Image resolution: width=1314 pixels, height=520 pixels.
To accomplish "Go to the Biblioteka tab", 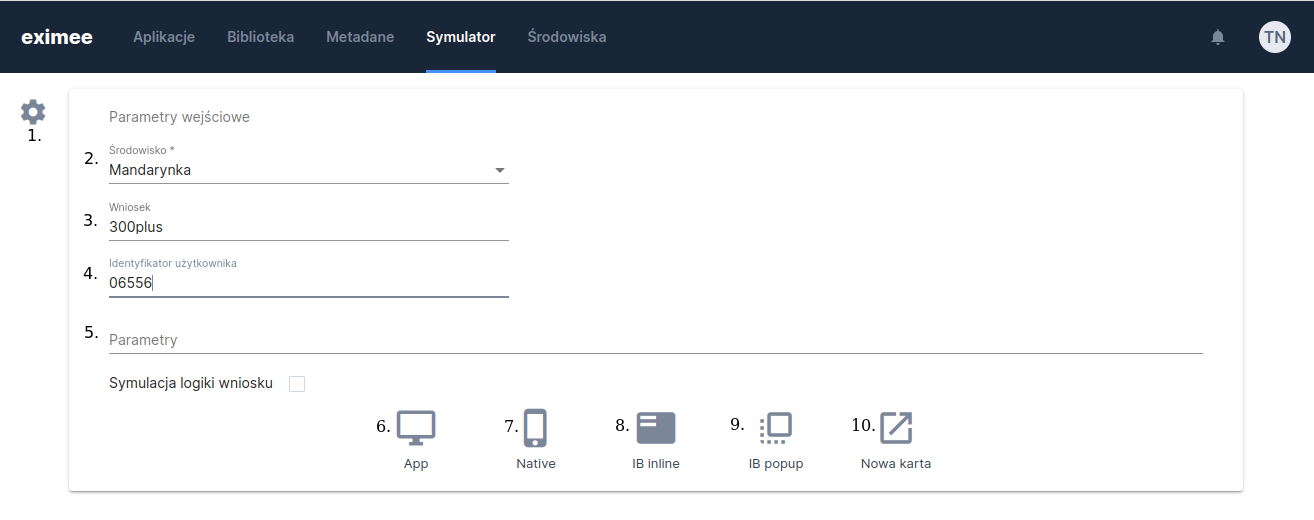I will point(260,37).
